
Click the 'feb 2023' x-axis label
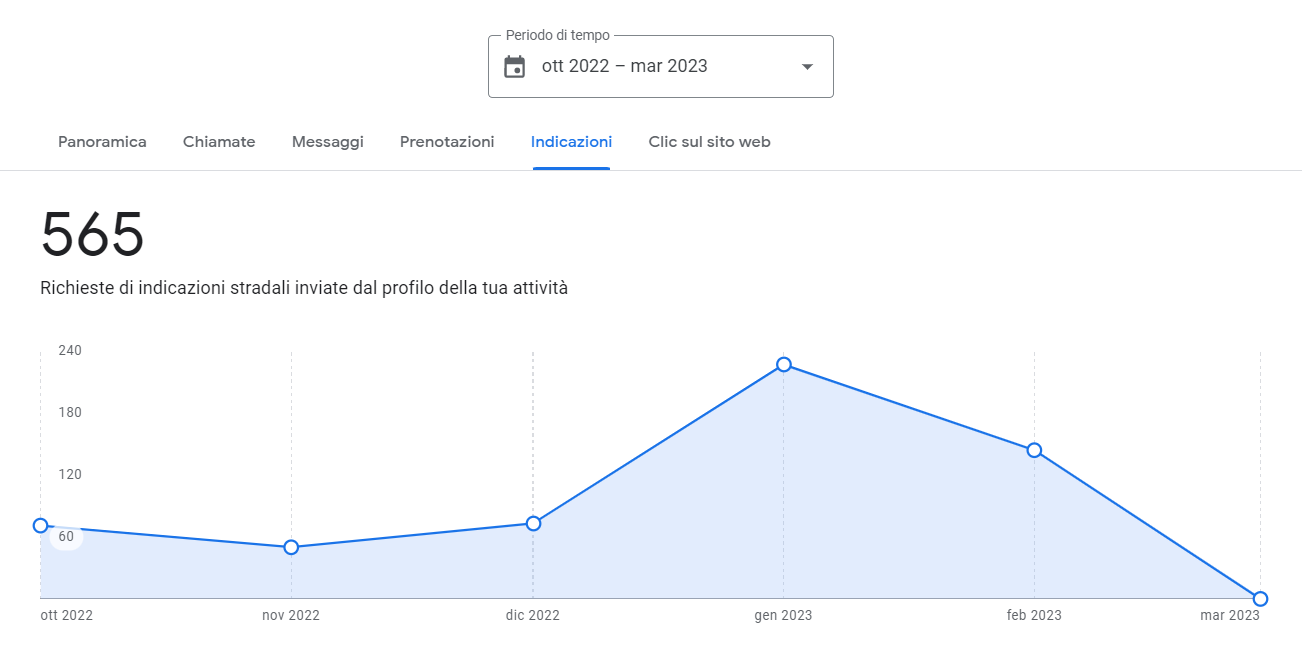(x=1034, y=615)
